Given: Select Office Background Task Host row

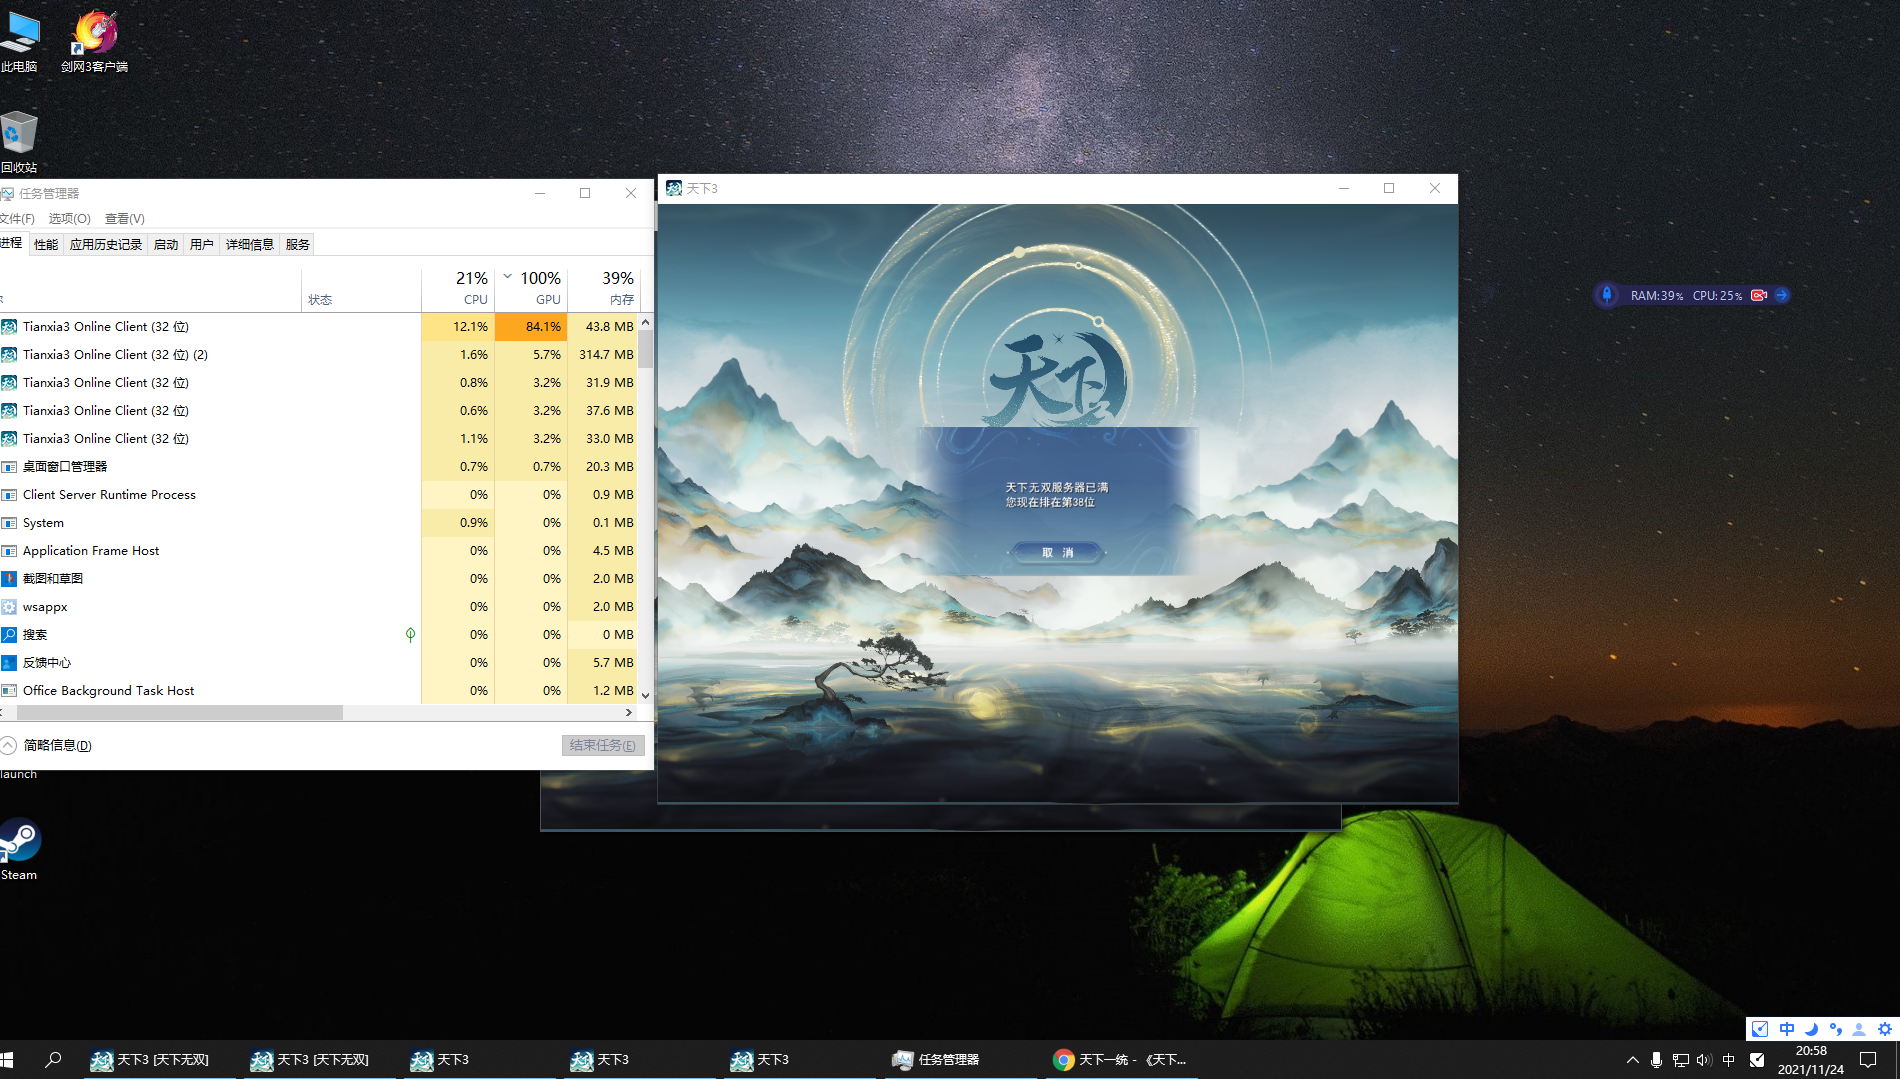Looking at the screenshot, I should (x=319, y=691).
